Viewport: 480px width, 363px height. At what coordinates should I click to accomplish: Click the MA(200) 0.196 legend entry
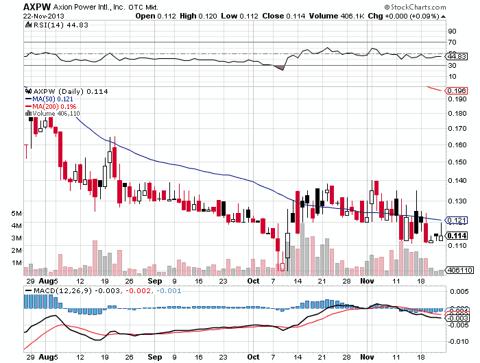[x=51, y=106]
